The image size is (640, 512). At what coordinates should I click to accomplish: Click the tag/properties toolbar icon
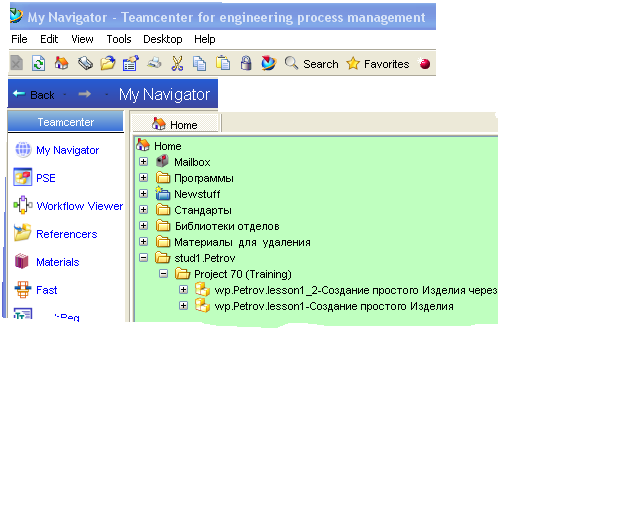click(85, 63)
